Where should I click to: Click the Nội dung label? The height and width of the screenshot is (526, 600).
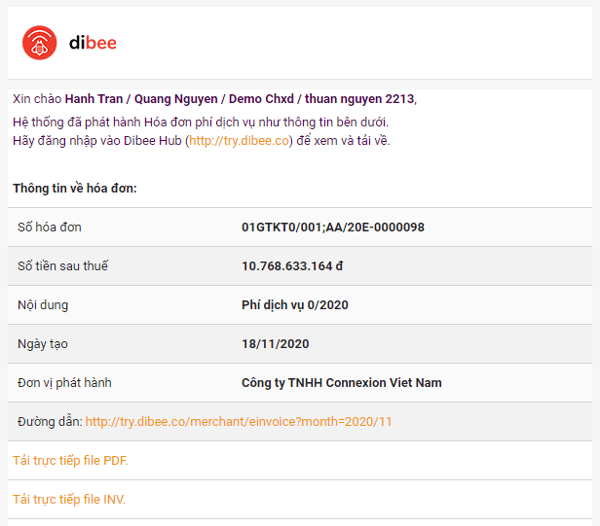[x=43, y=305]
